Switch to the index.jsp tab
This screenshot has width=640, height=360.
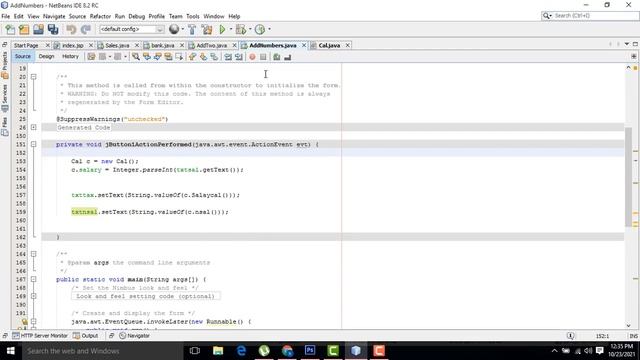[x=72, y=45]
